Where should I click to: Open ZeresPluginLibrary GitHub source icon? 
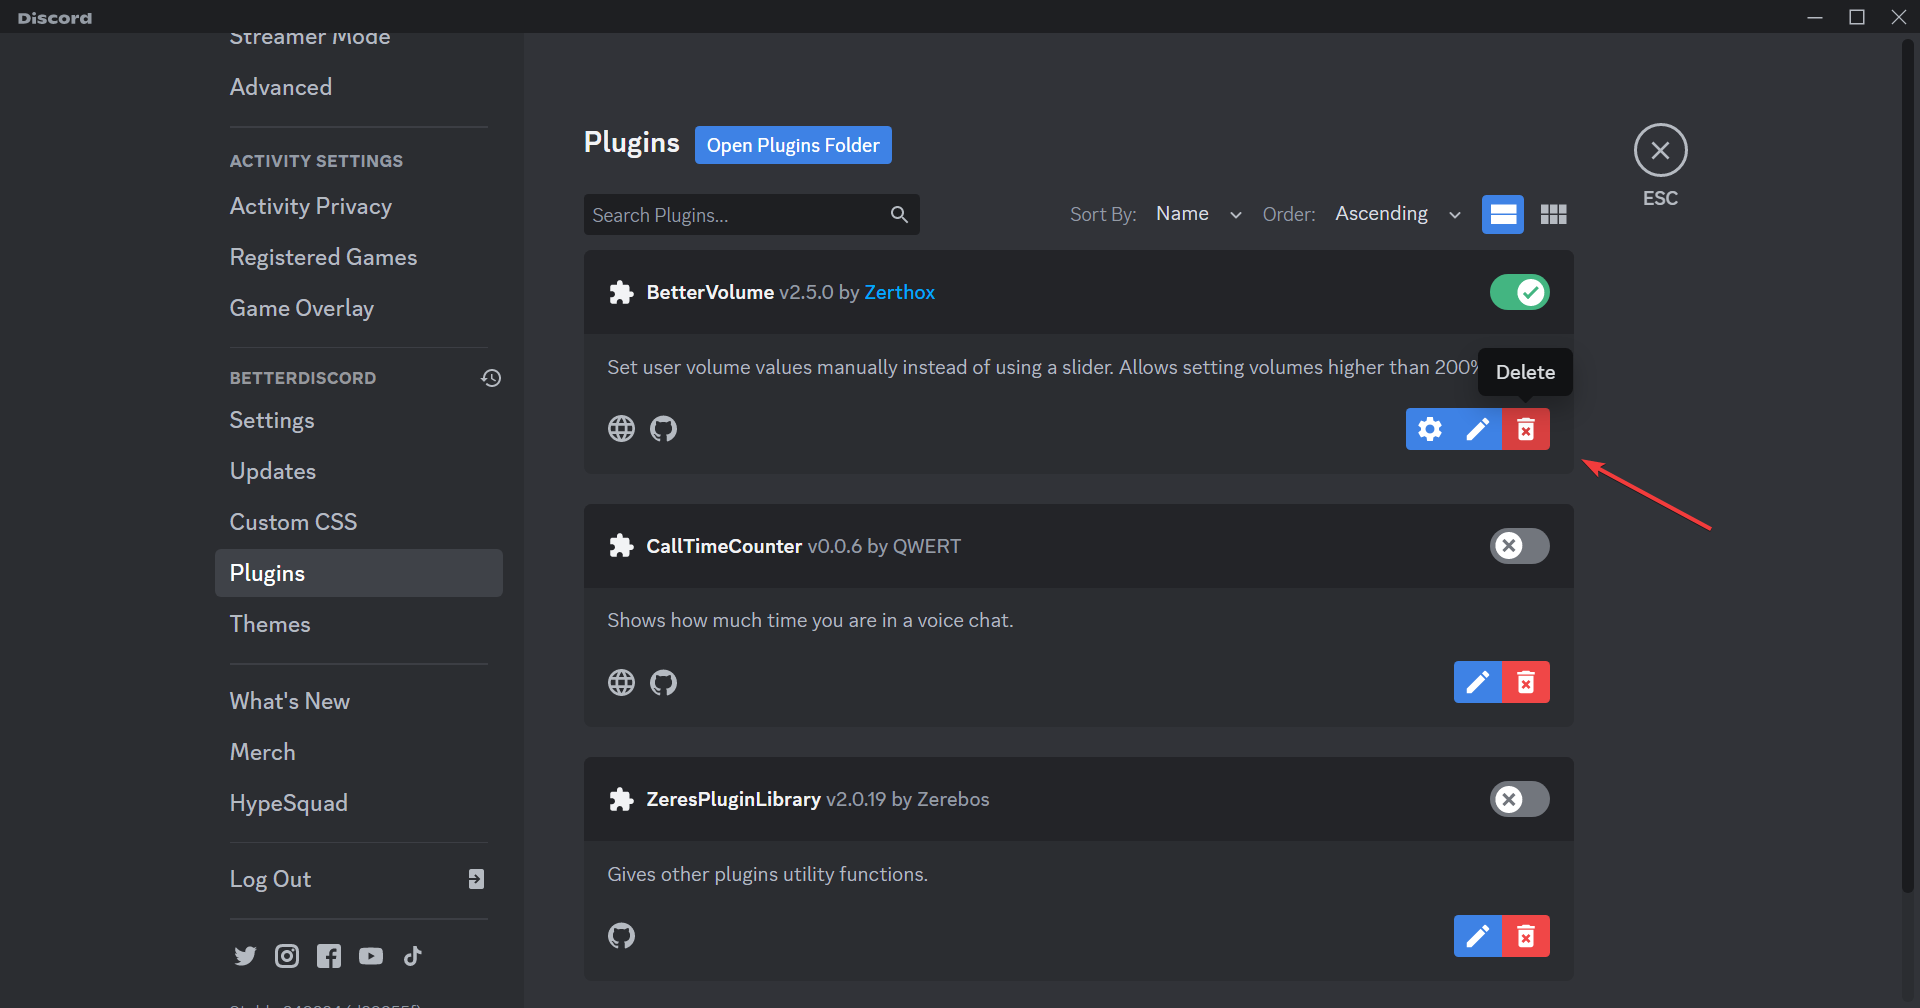tap(621, 936)
